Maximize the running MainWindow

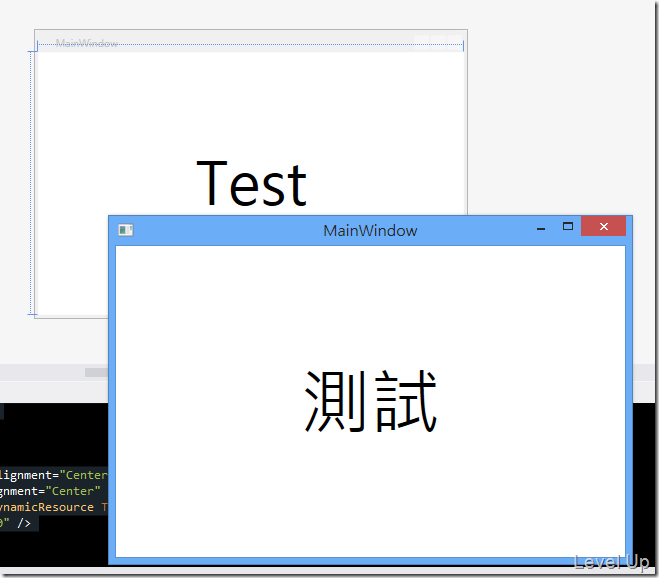point(568,227)
